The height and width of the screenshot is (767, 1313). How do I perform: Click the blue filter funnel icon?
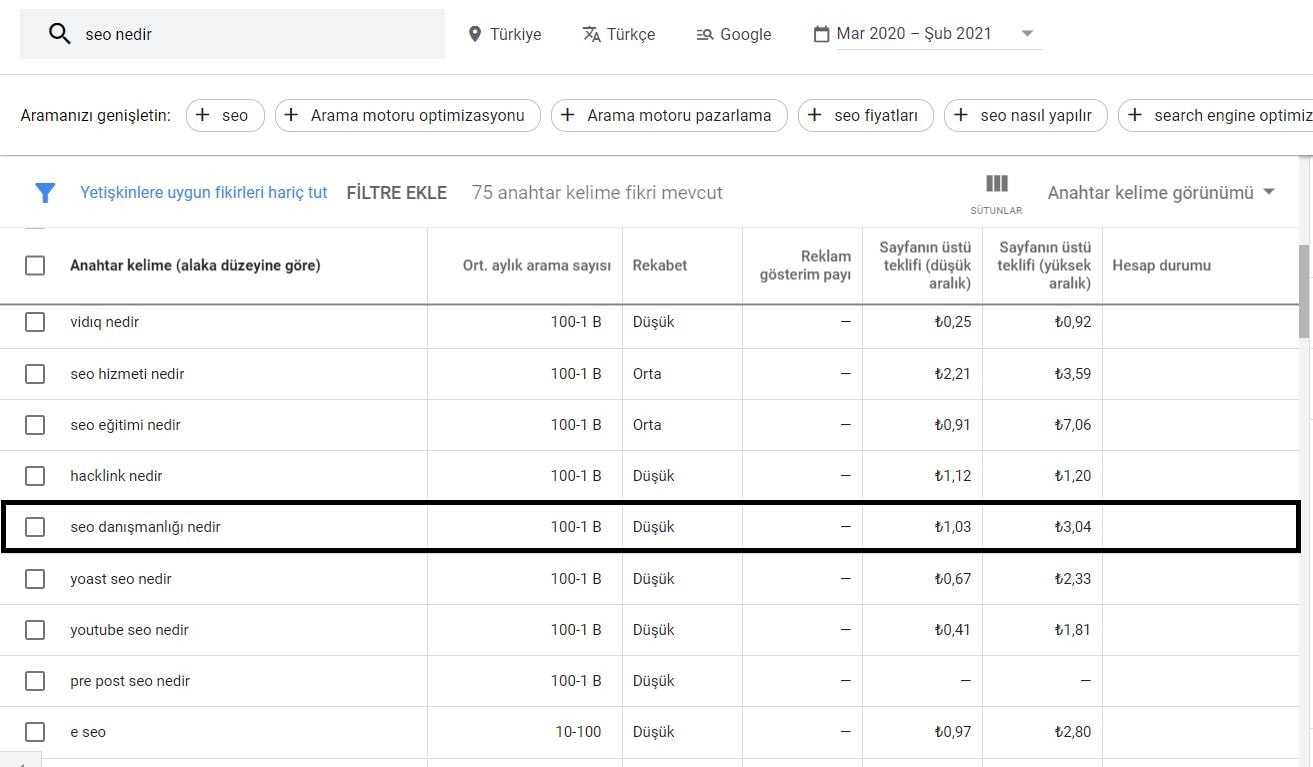45,193
